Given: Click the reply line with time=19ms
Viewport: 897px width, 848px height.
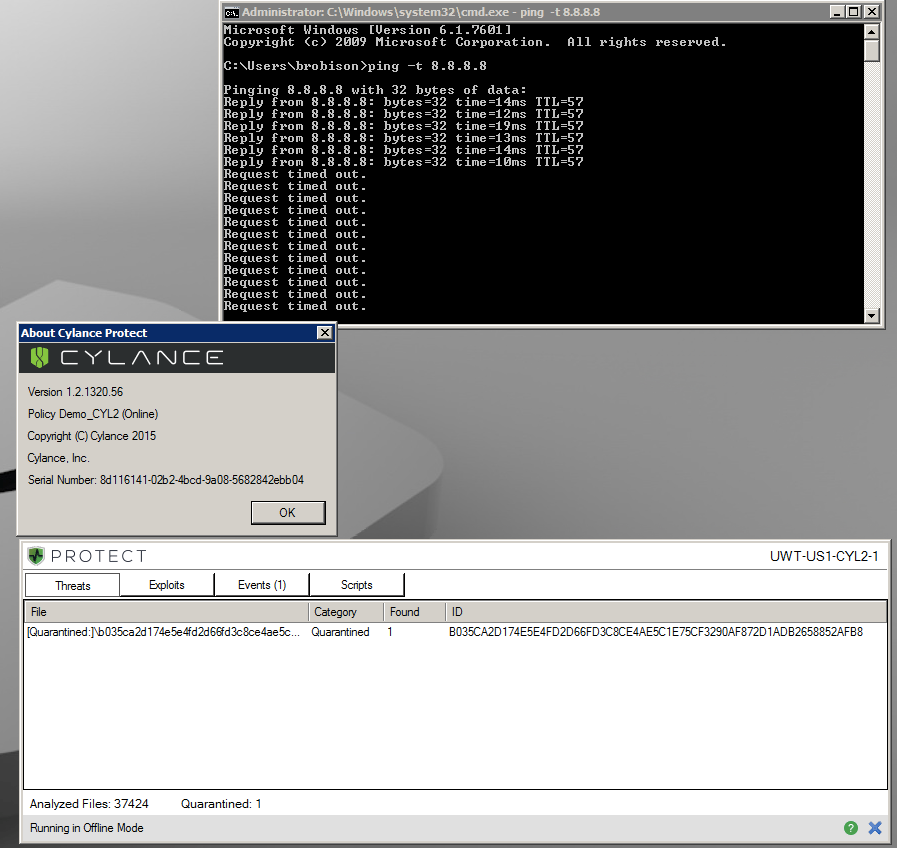Looking at the screenshot, I should (x=403, y=126).
